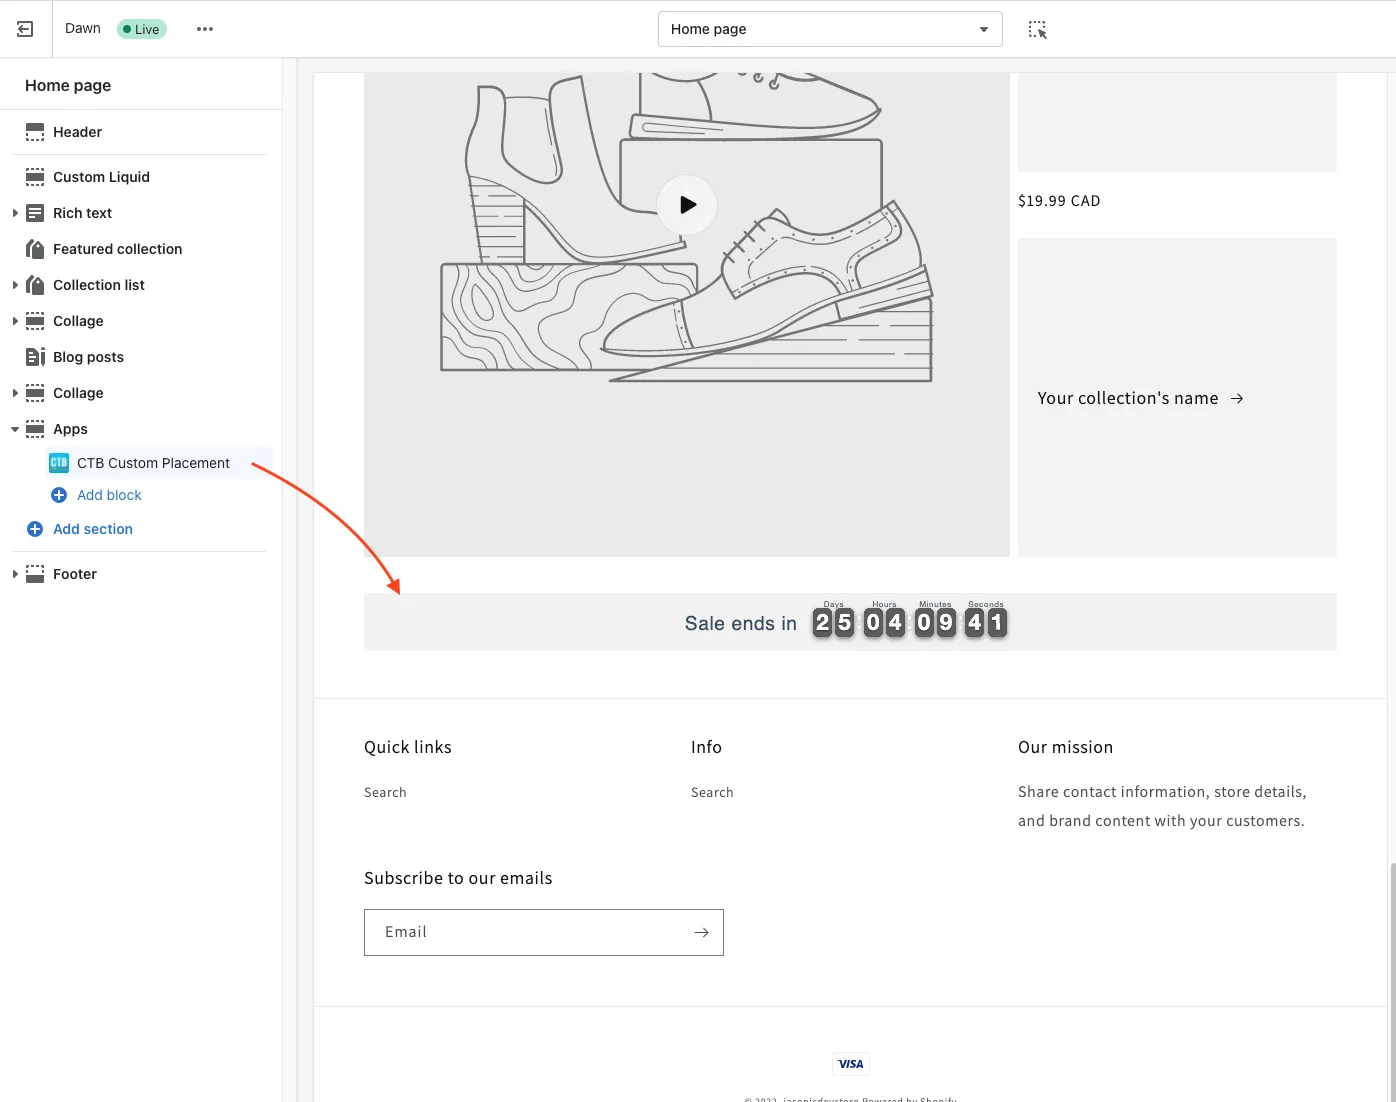Expand the Rich text section
Image resolution: width=1396 pixels, height=1102 pixels.
15,213
